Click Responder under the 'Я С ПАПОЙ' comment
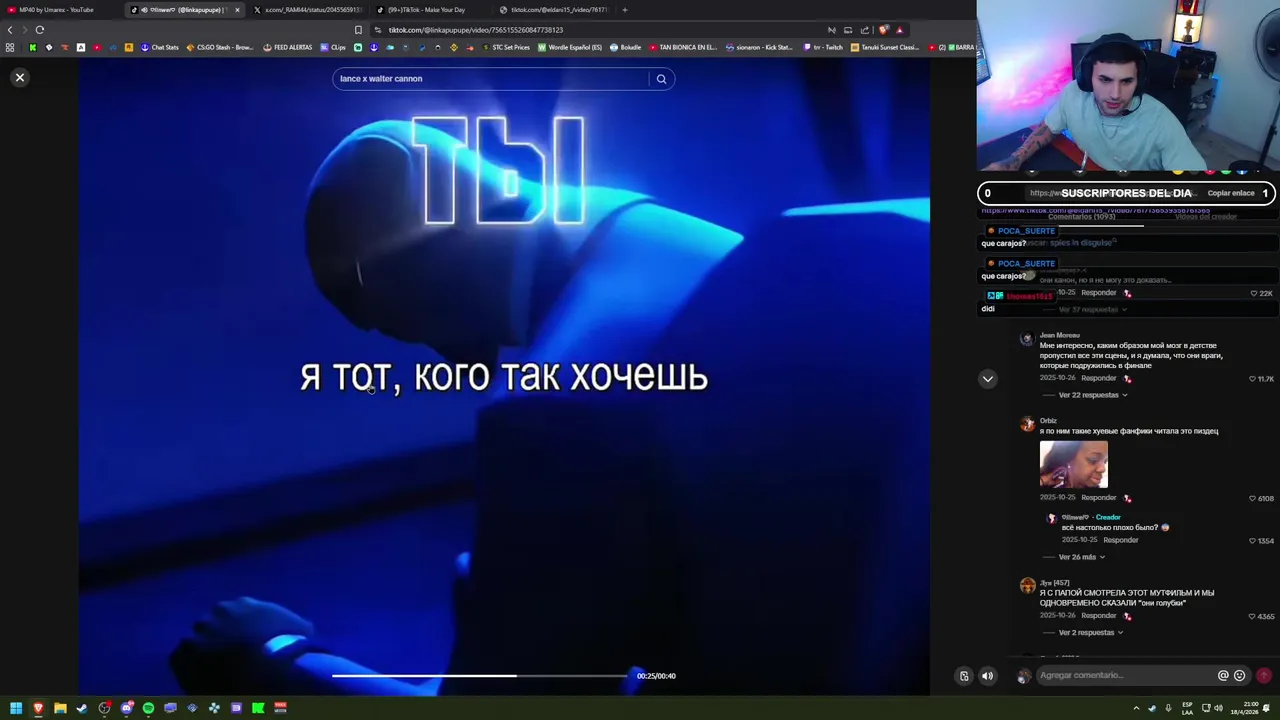The width and height of the screenshot is (1280, 720). (x=1098, y=615)
